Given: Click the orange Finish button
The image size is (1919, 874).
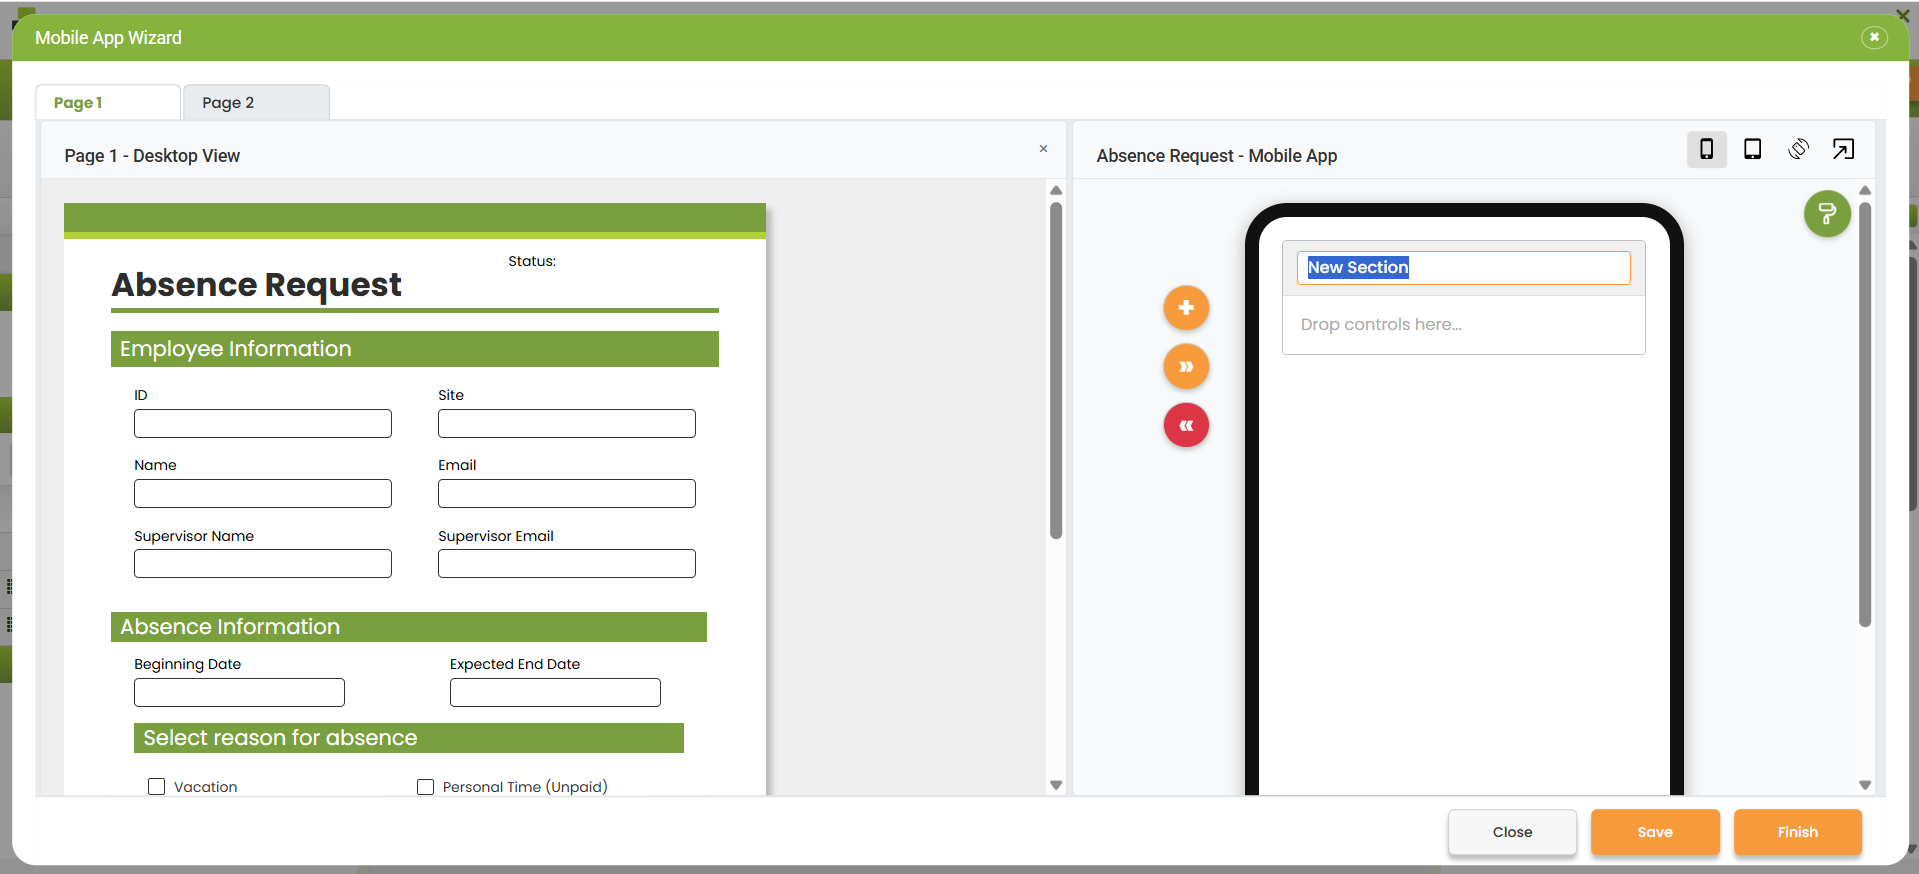Looking at the screenshot, I should 1797,832.
